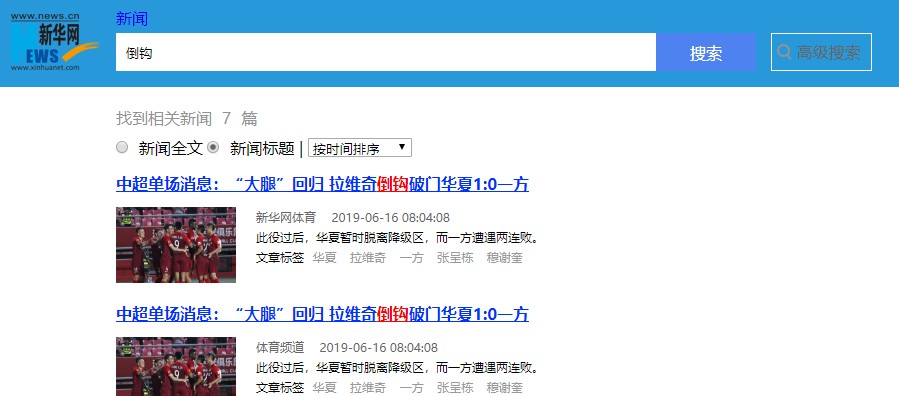Click the 穆谢奎 tag in first result

click(x=505, y=258)
